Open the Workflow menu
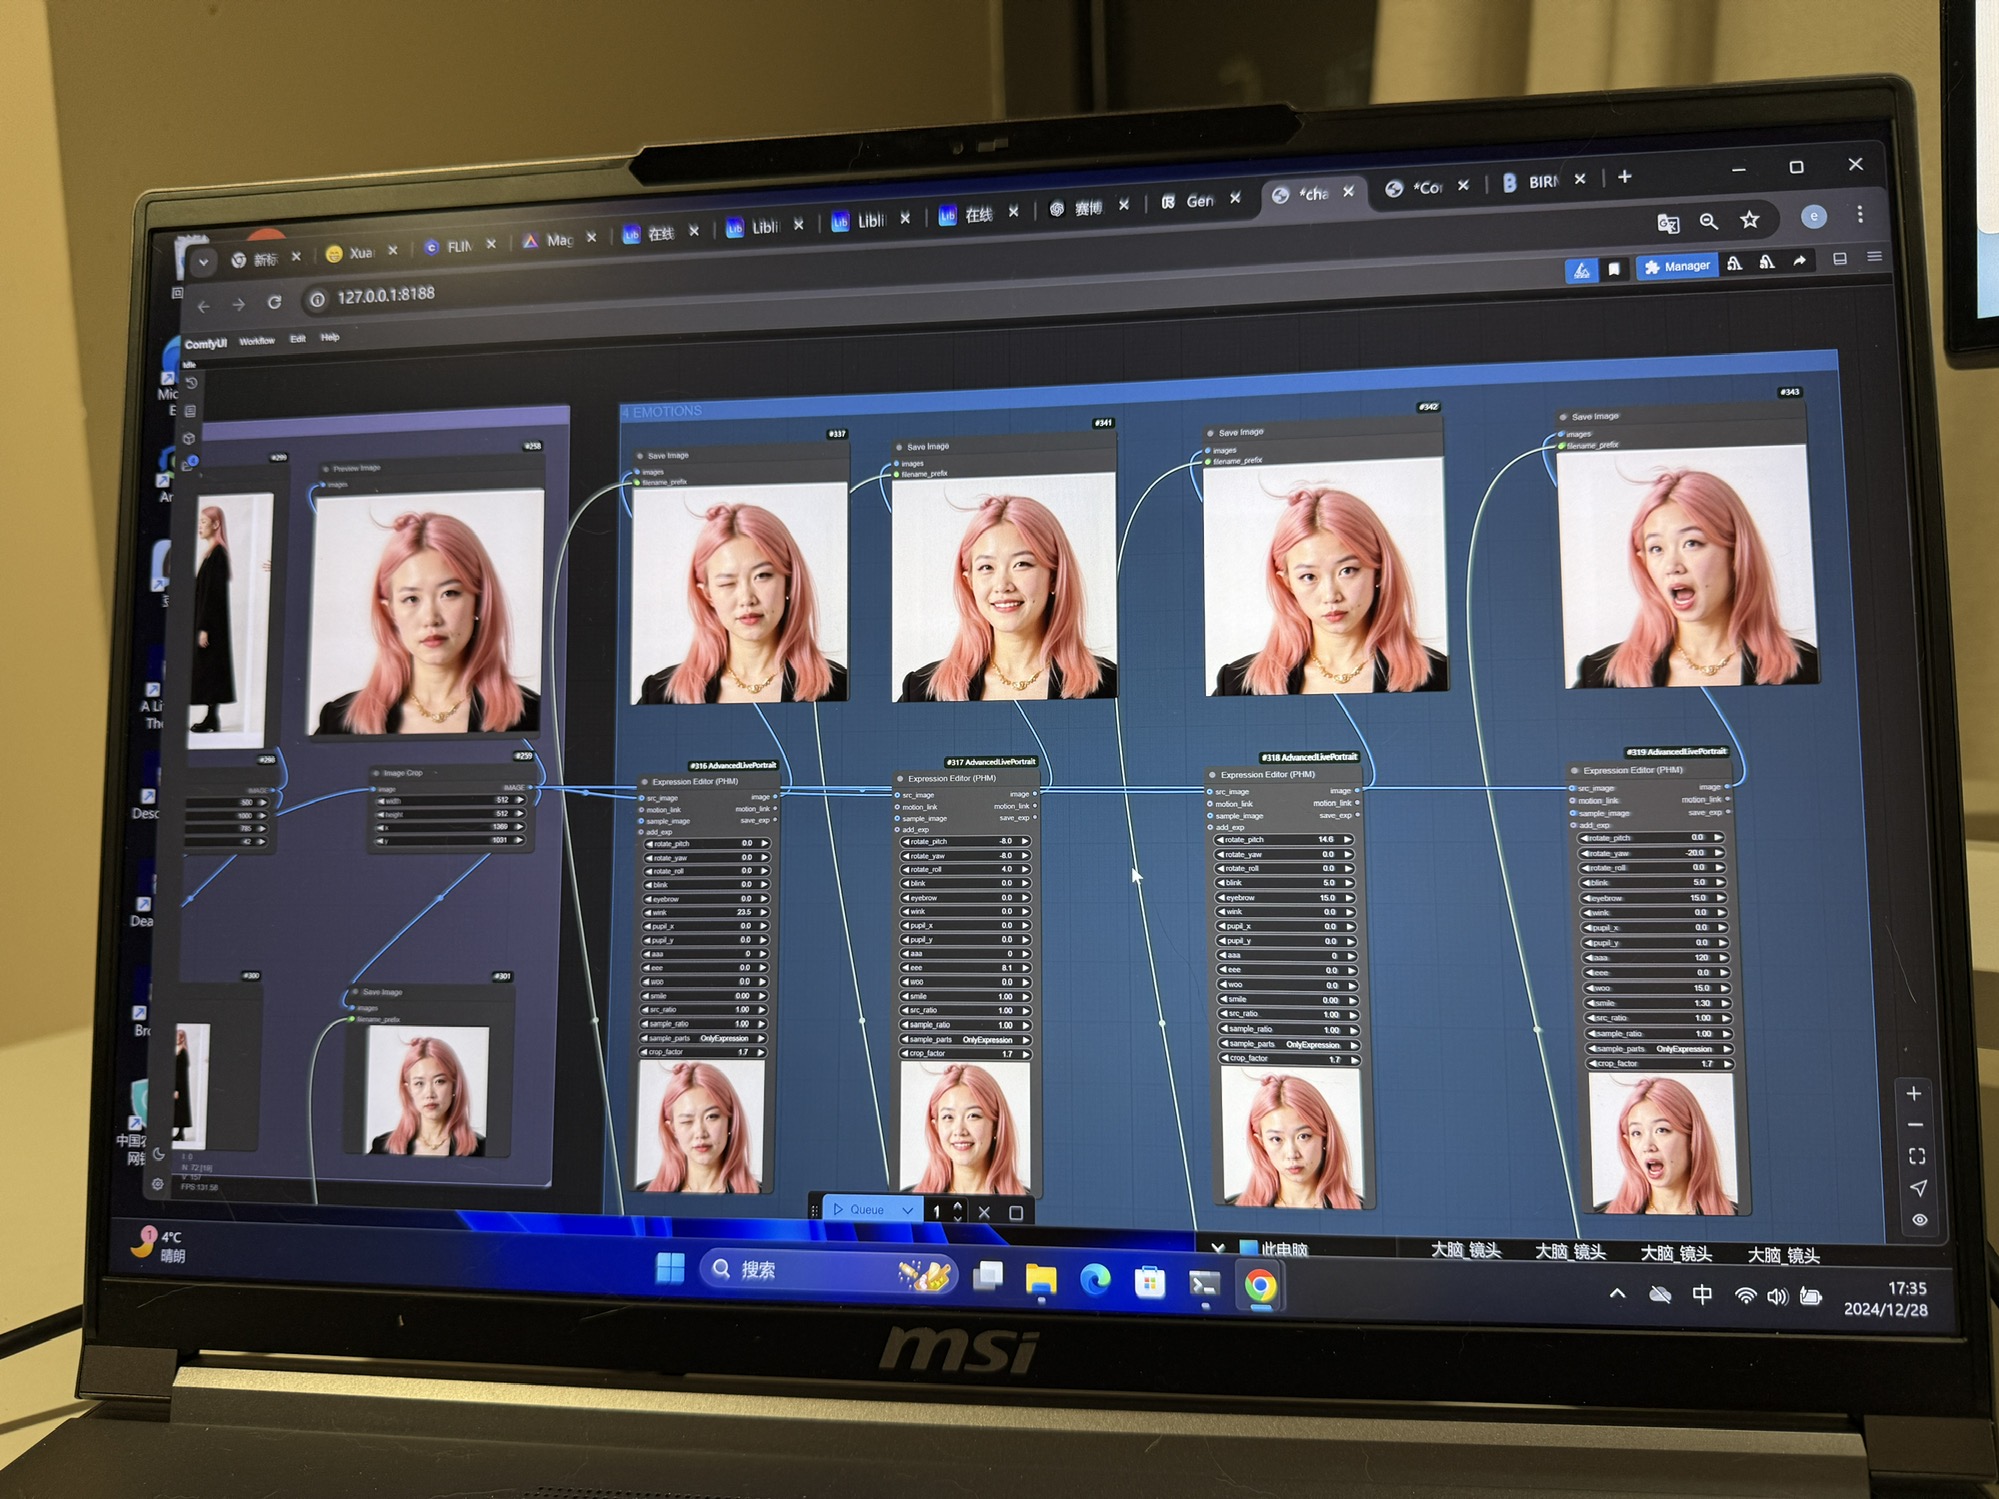1999x1499 pixels. pos(257,341)
